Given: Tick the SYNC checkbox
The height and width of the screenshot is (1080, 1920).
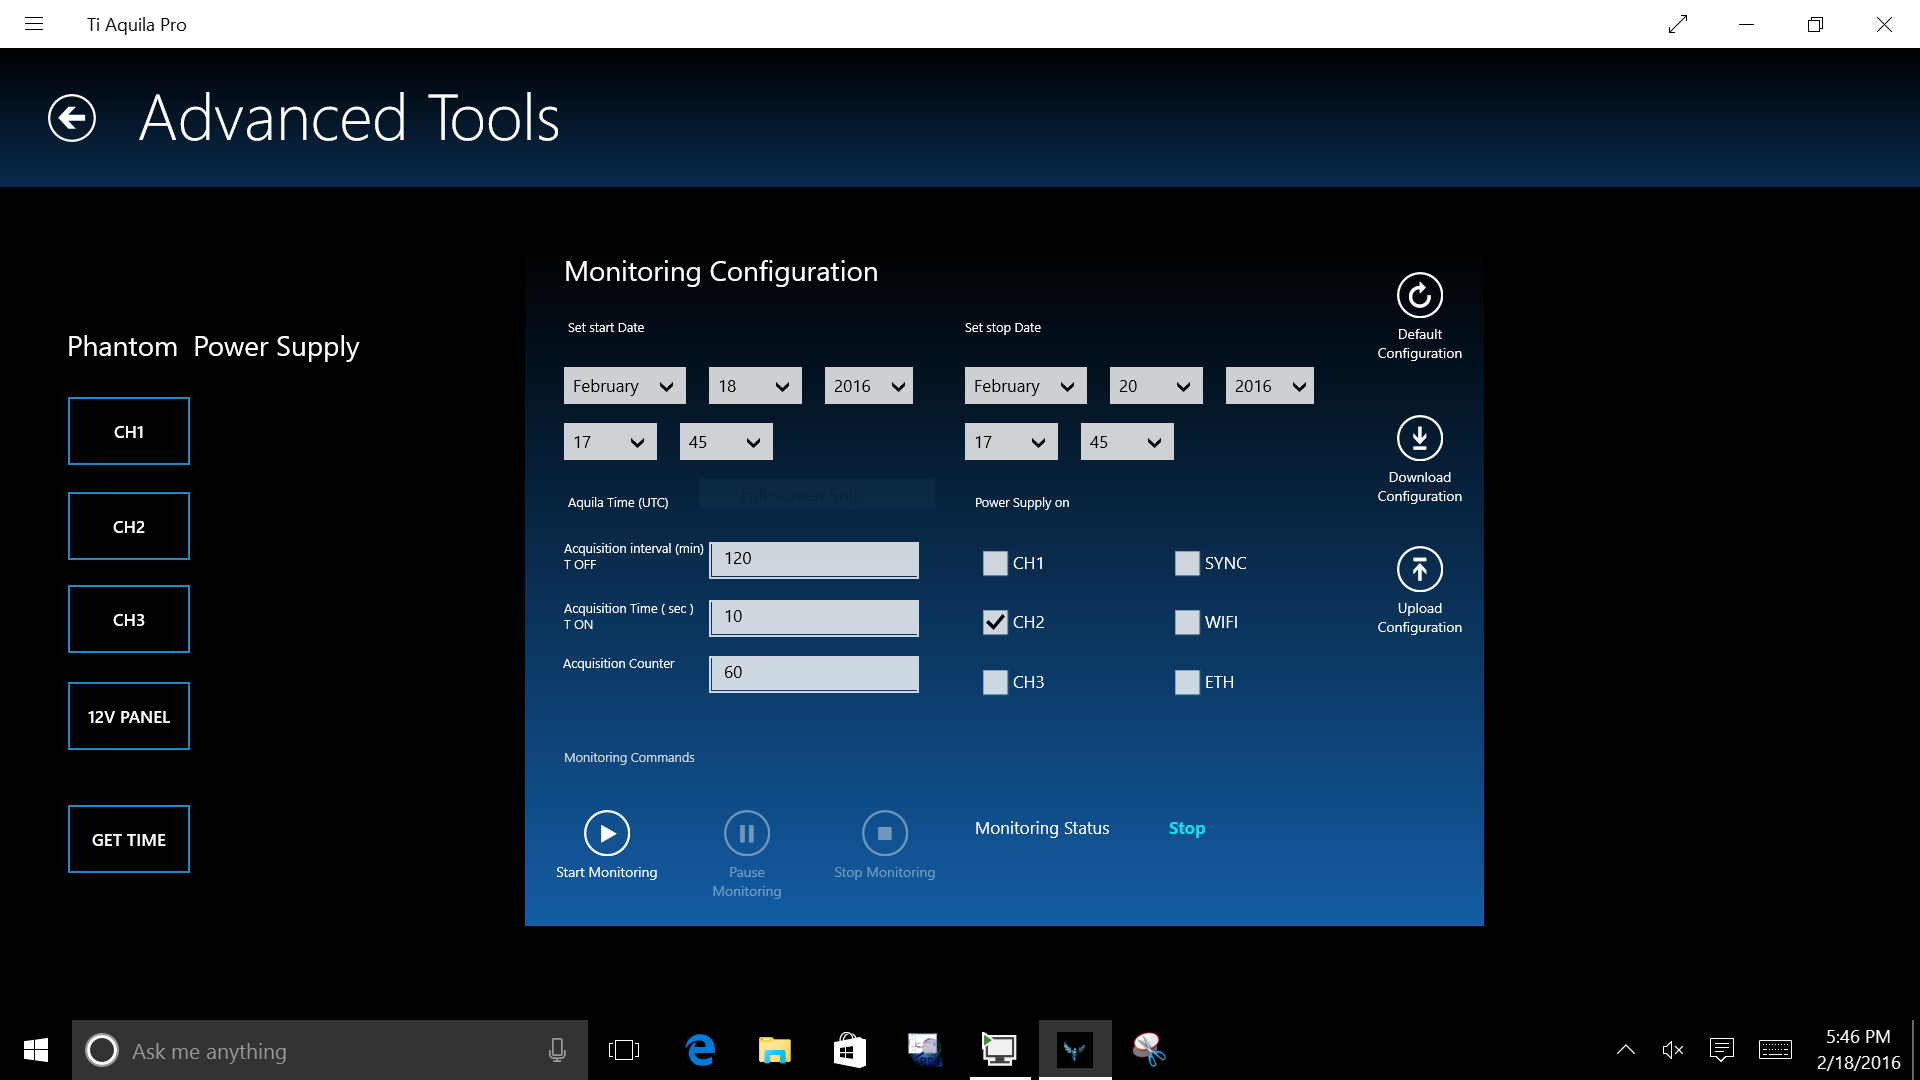Looking at the screenshot, I should [x=1187, y=563].
